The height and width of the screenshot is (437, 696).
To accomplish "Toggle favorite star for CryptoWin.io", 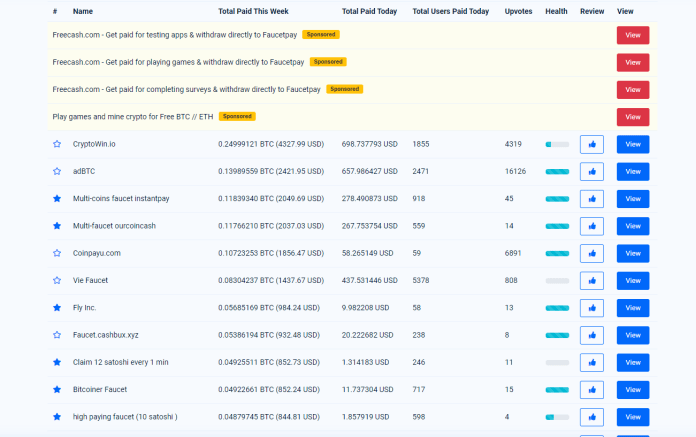I will 57,144.
